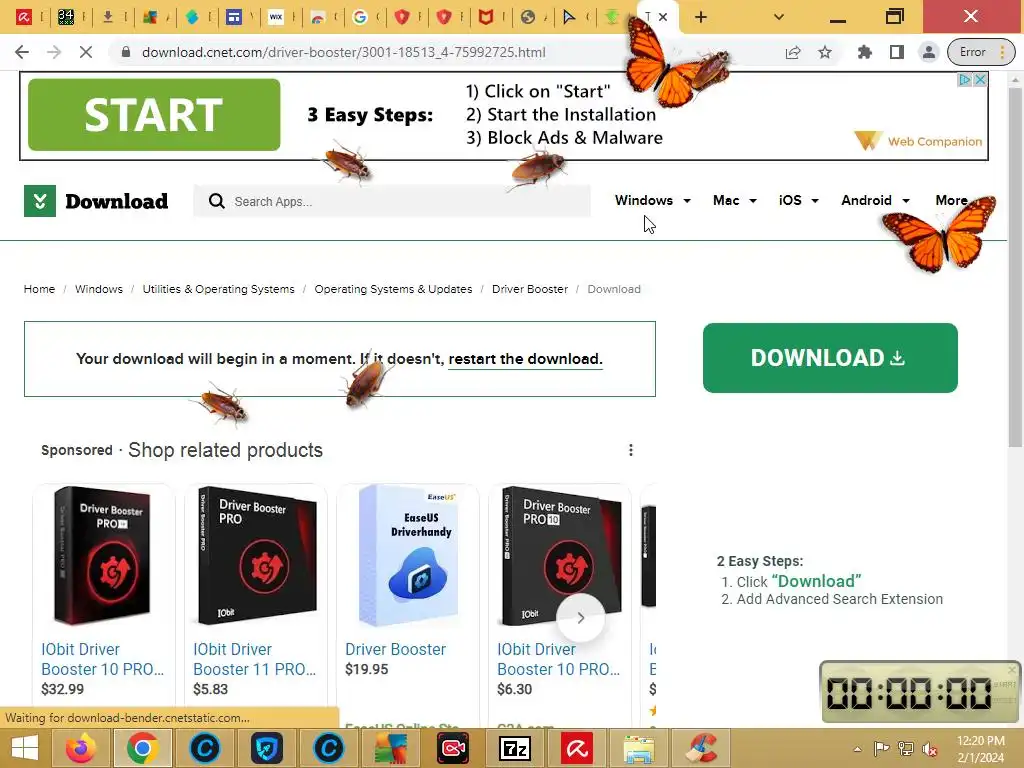1024x768 pixels.
Task: Open the Chrome extensions puzzle icon
Action: point(865,52)
